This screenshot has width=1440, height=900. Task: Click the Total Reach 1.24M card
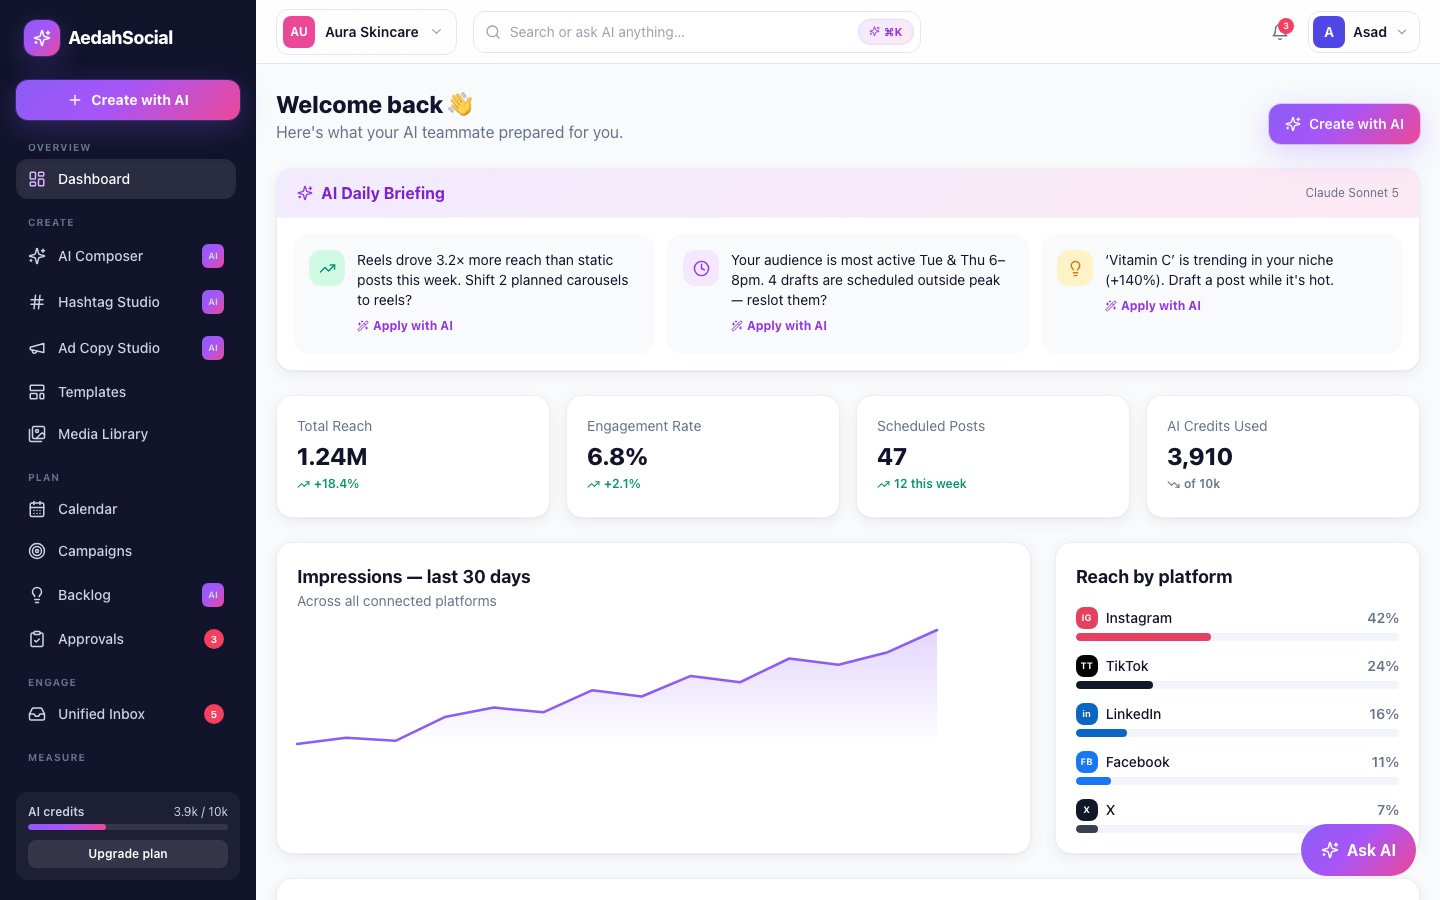click(413, 457)
